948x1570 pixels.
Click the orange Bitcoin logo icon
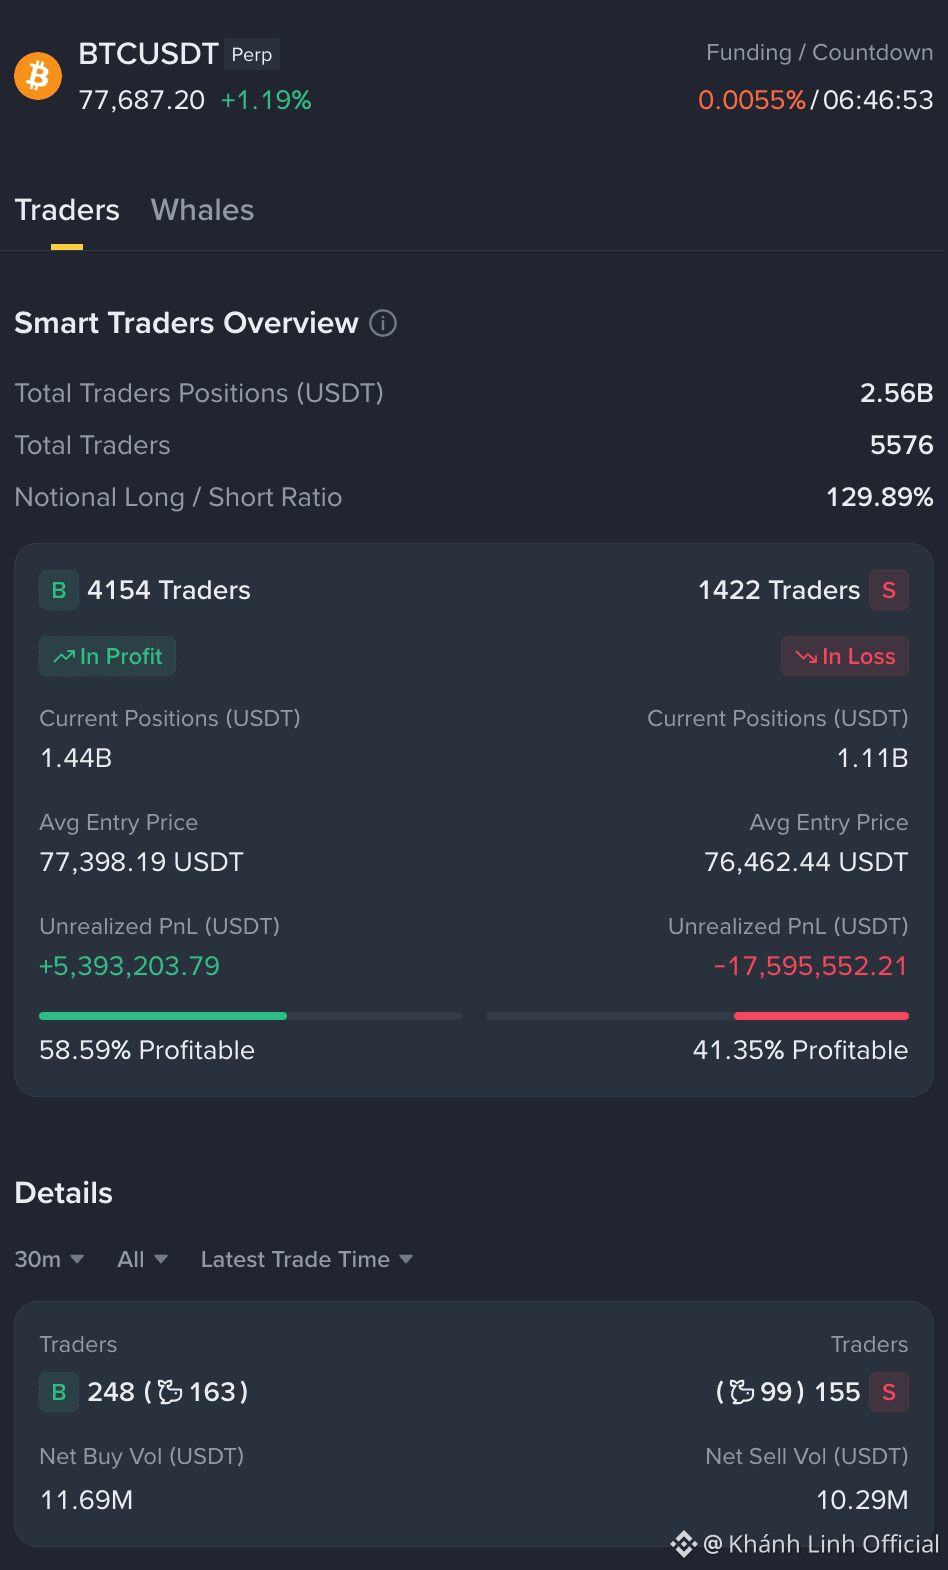(38, 76)
